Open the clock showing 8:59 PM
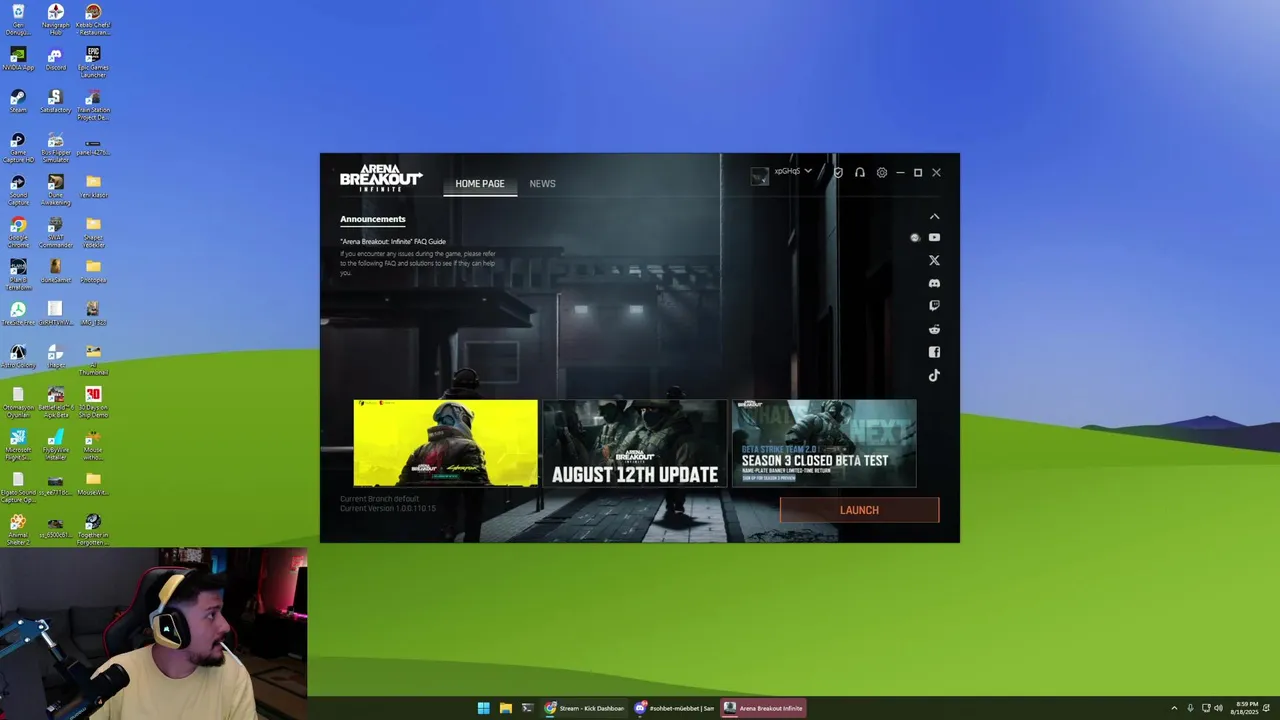The image size is (1280, 720). click(x=1246, y=708)
